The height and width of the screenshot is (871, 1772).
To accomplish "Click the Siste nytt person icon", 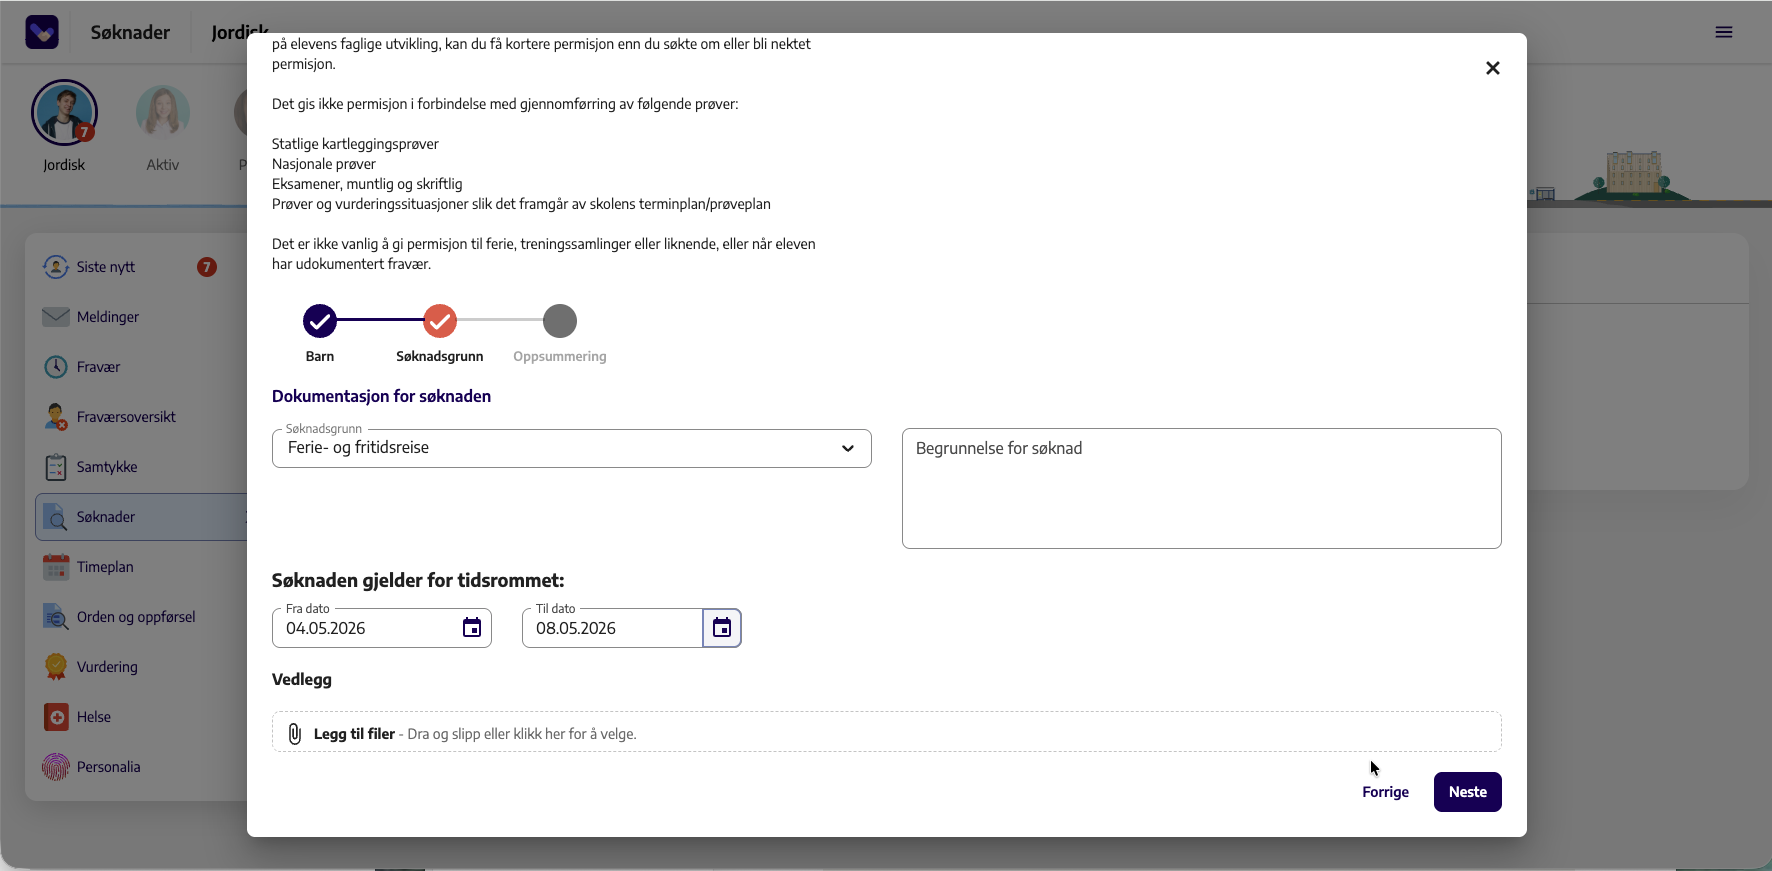I will (56, 267).
